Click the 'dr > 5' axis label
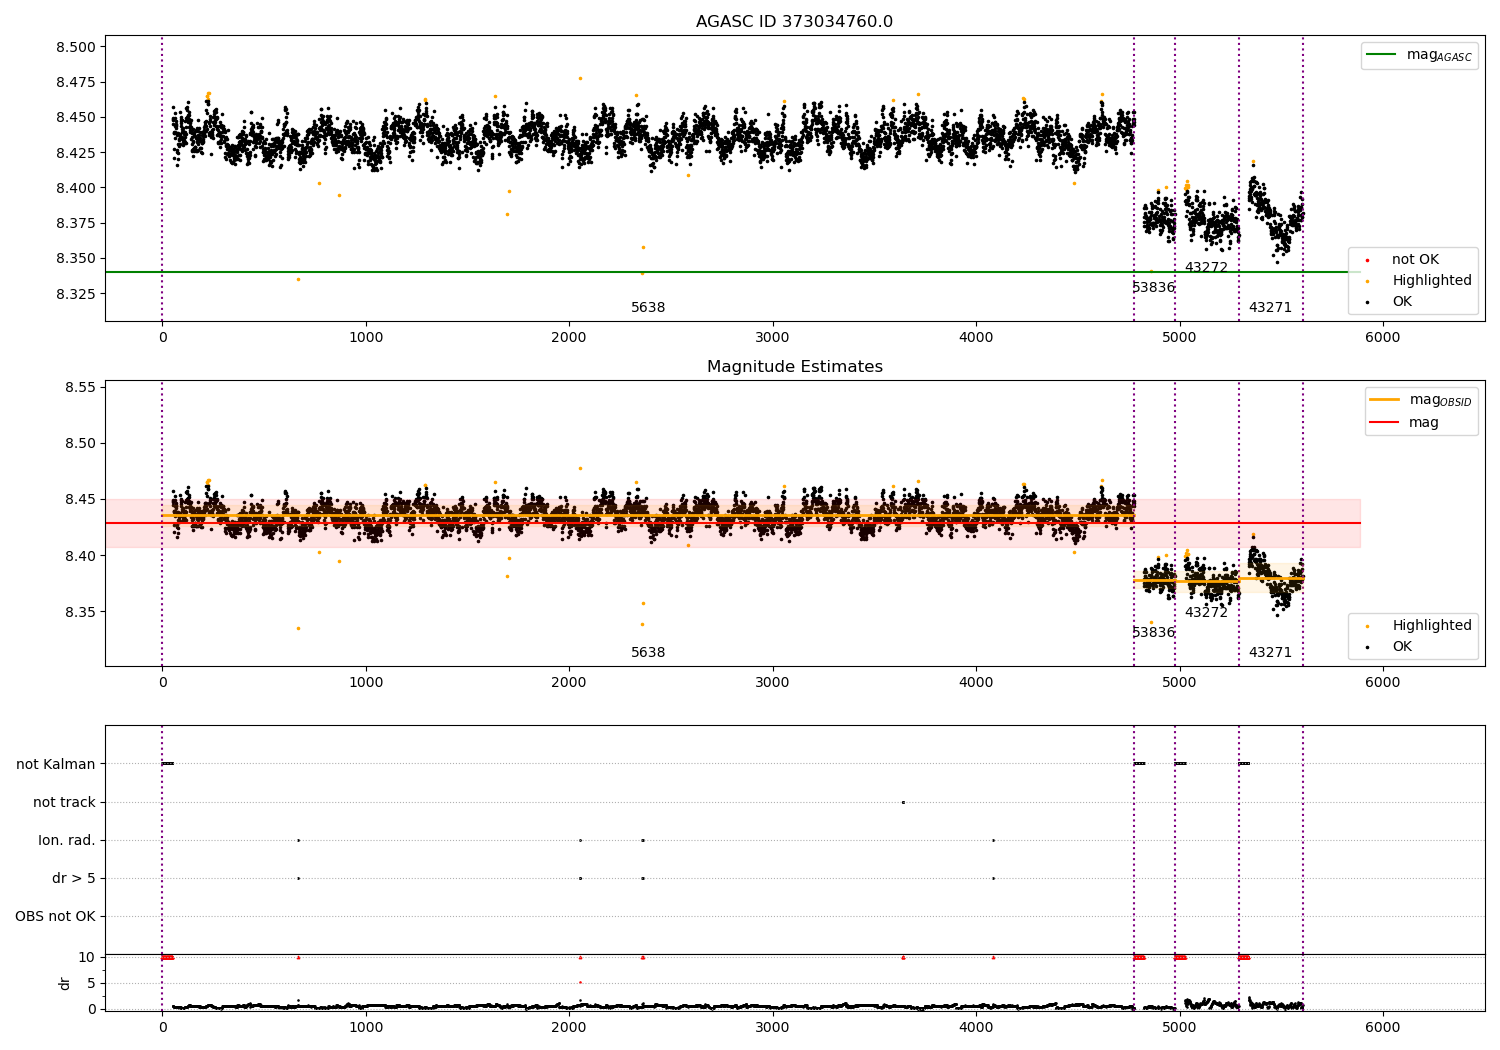This screenshot has width=1500, height=1050. point(74,879)
